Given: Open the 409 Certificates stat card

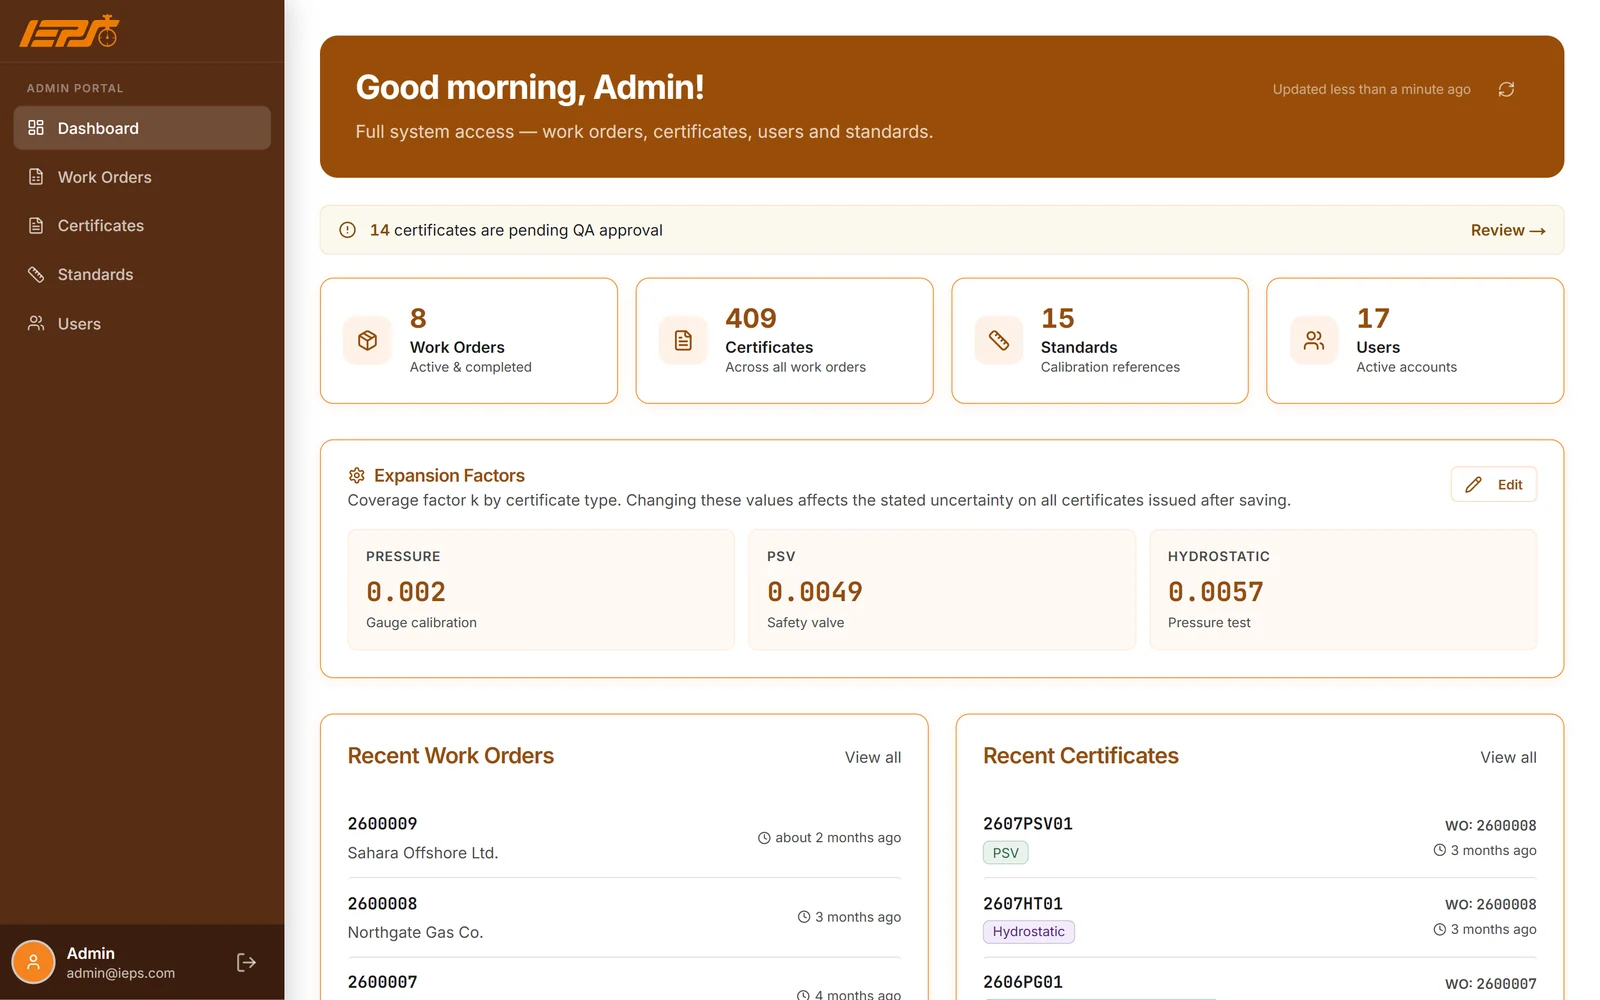Looking at the screenshot, I should (x=785, y=341).
